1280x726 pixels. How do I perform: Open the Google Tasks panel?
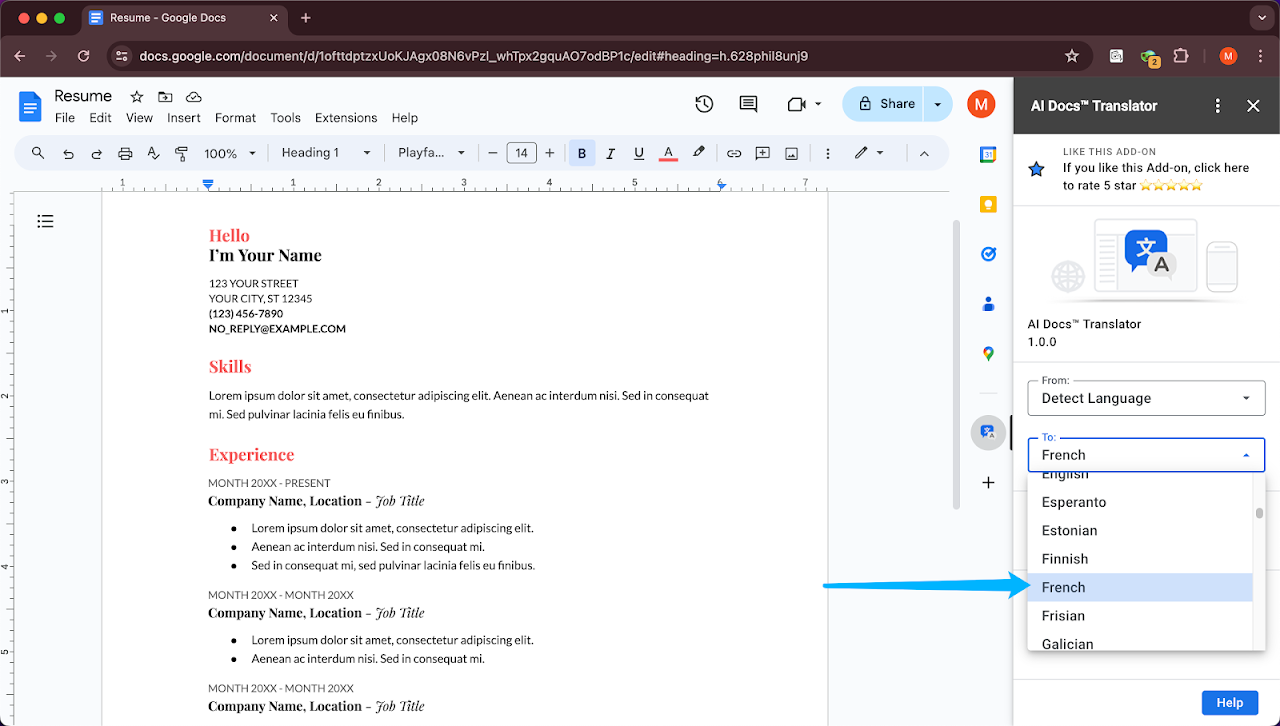(x=988, y=254)
